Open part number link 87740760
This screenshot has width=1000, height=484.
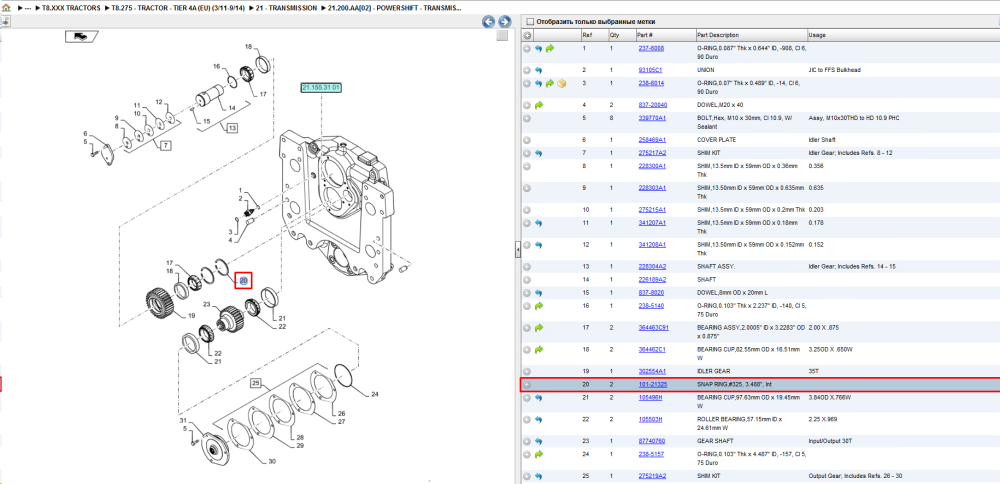pos(651,441)
